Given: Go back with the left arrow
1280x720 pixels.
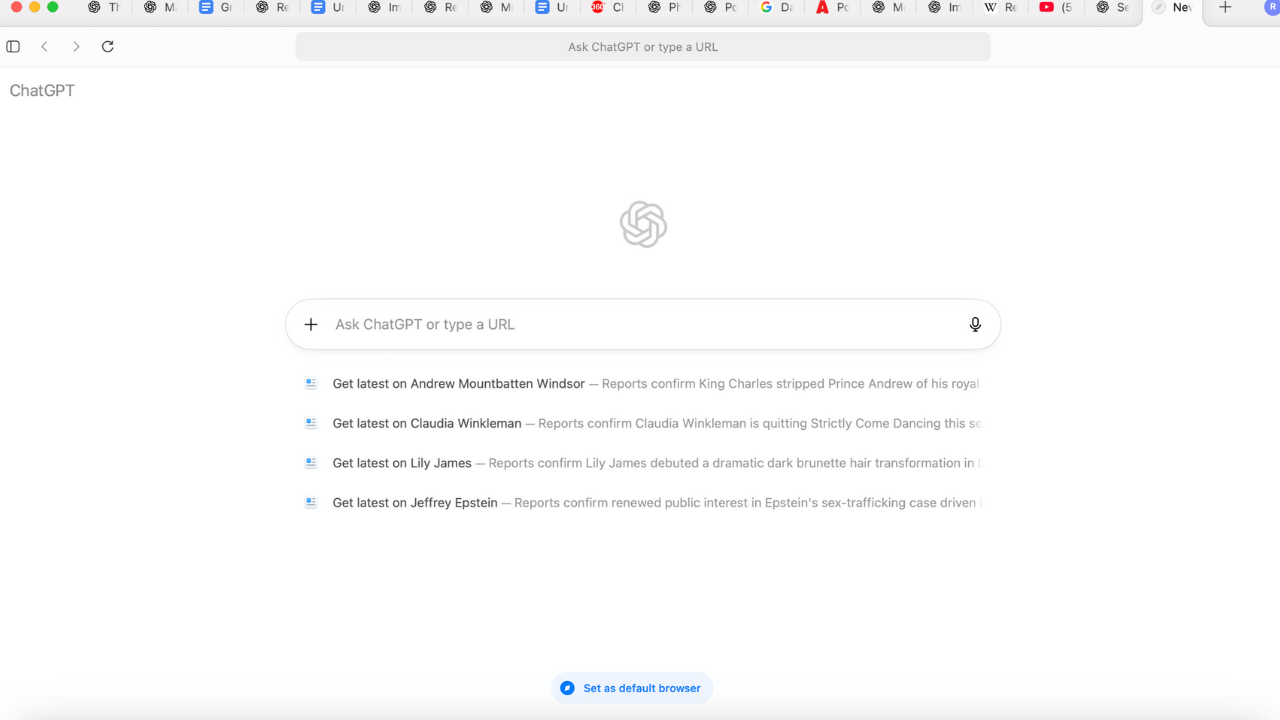Looking at the screenshot, I should pyautogui.click(x=44, y=47).
